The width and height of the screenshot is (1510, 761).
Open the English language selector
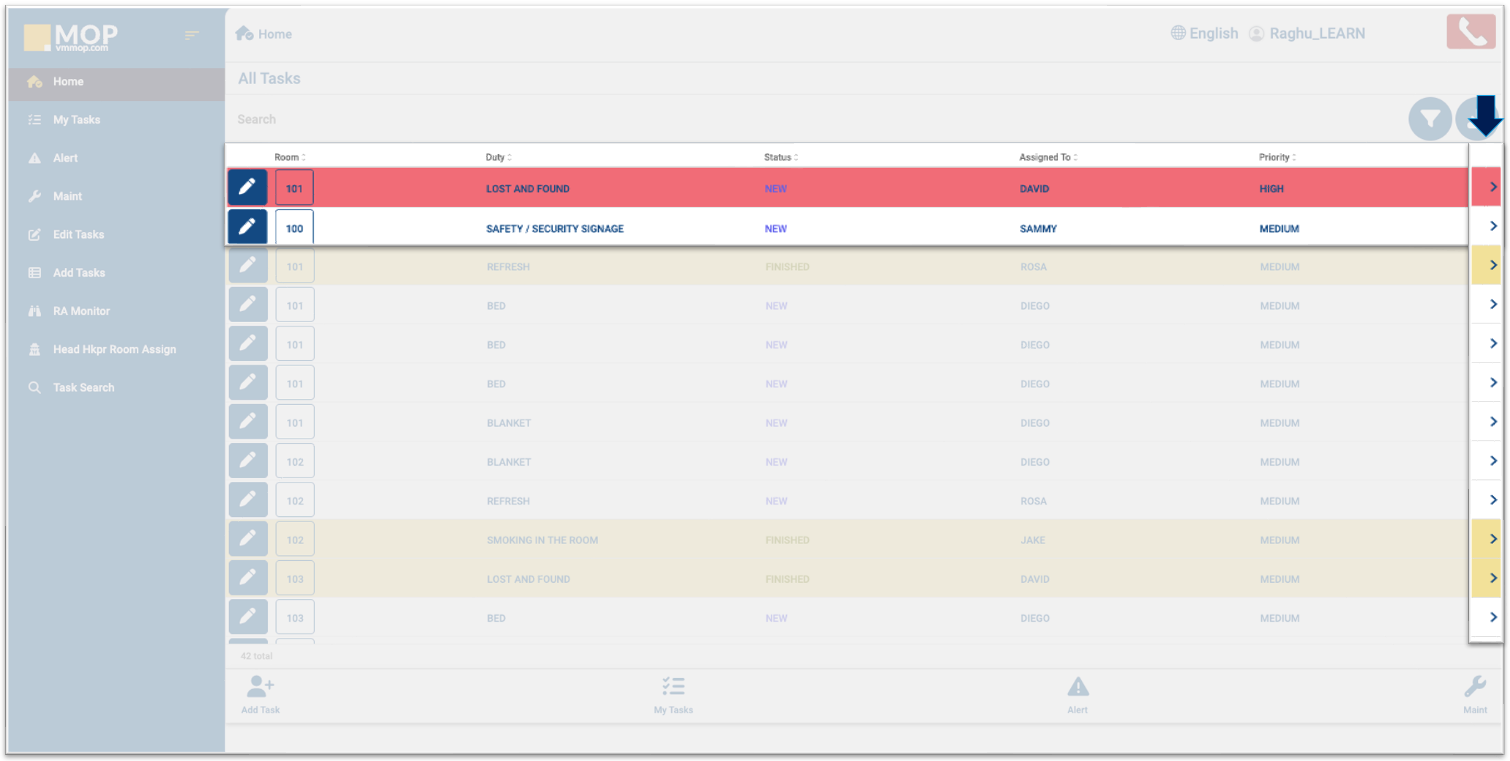click(x=1204, y=33)
